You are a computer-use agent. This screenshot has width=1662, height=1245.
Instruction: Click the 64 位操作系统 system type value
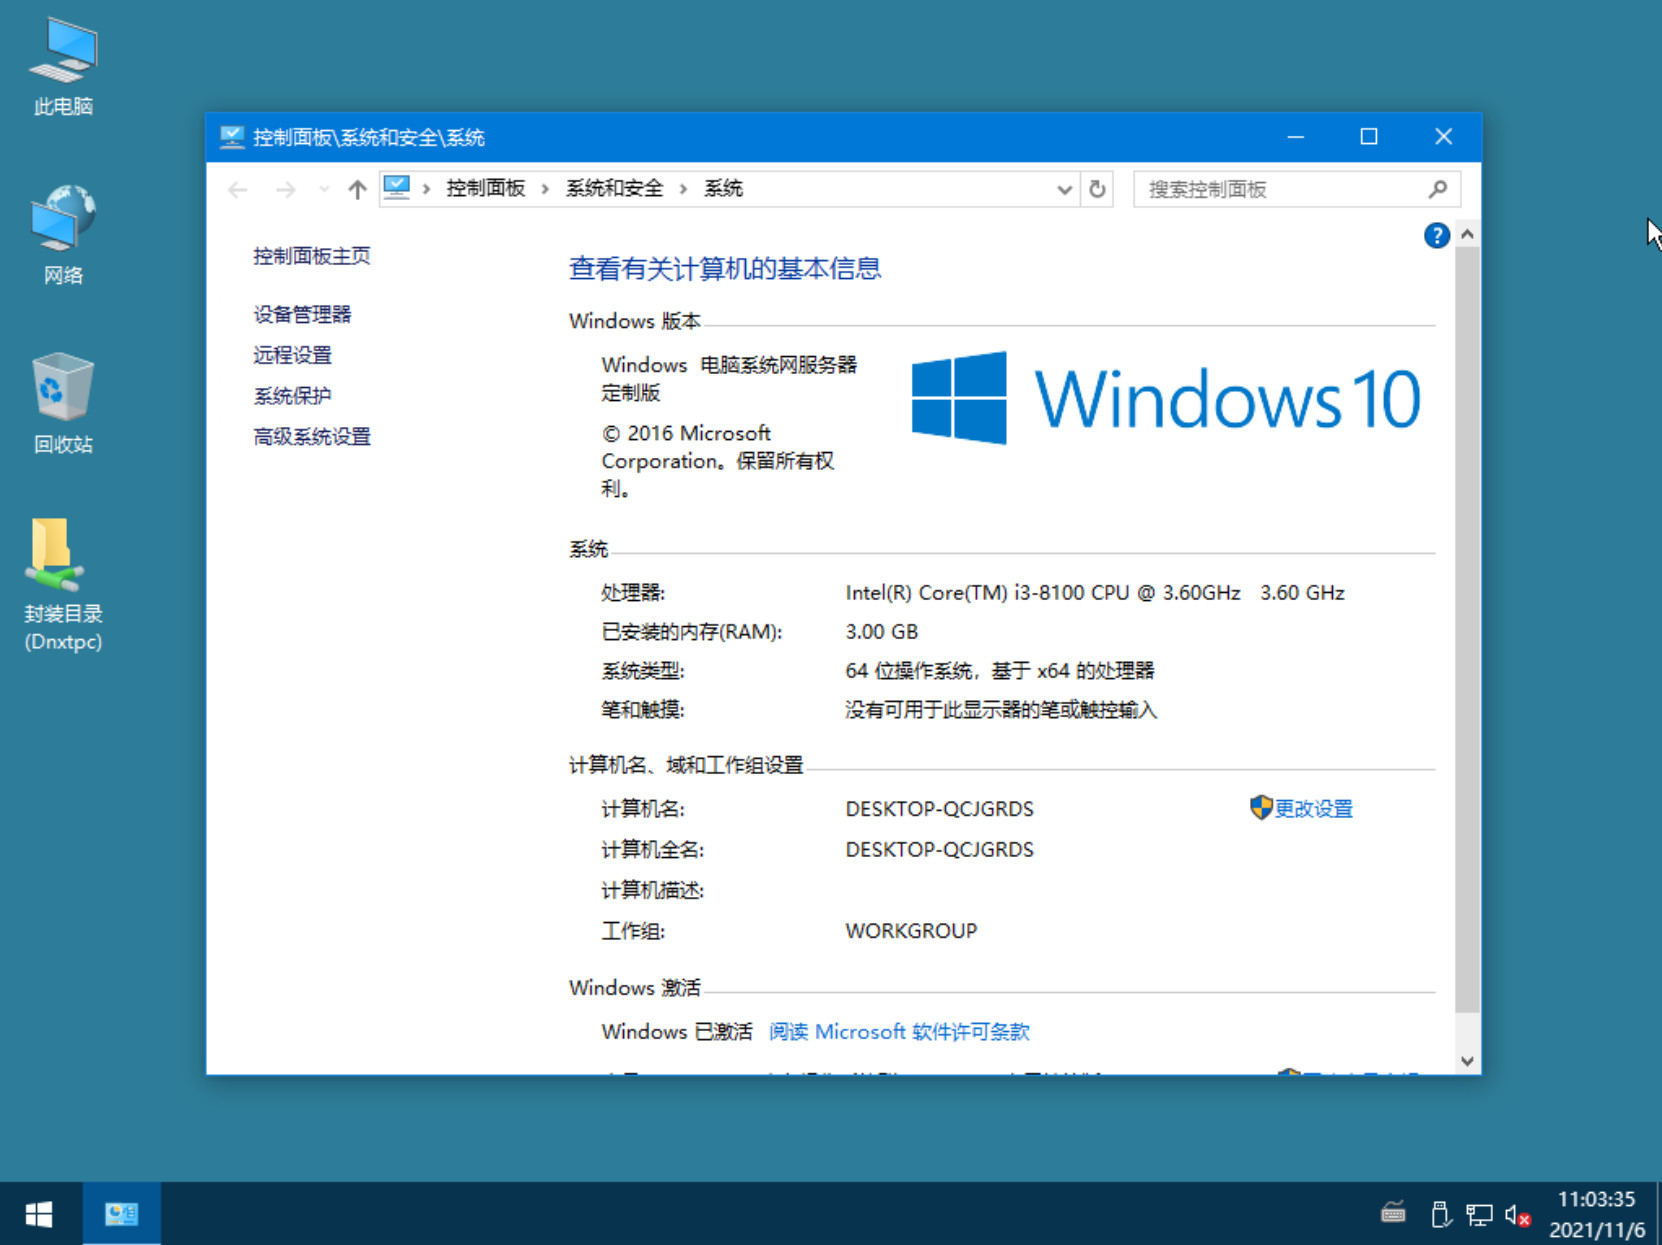coord(1000,670)
